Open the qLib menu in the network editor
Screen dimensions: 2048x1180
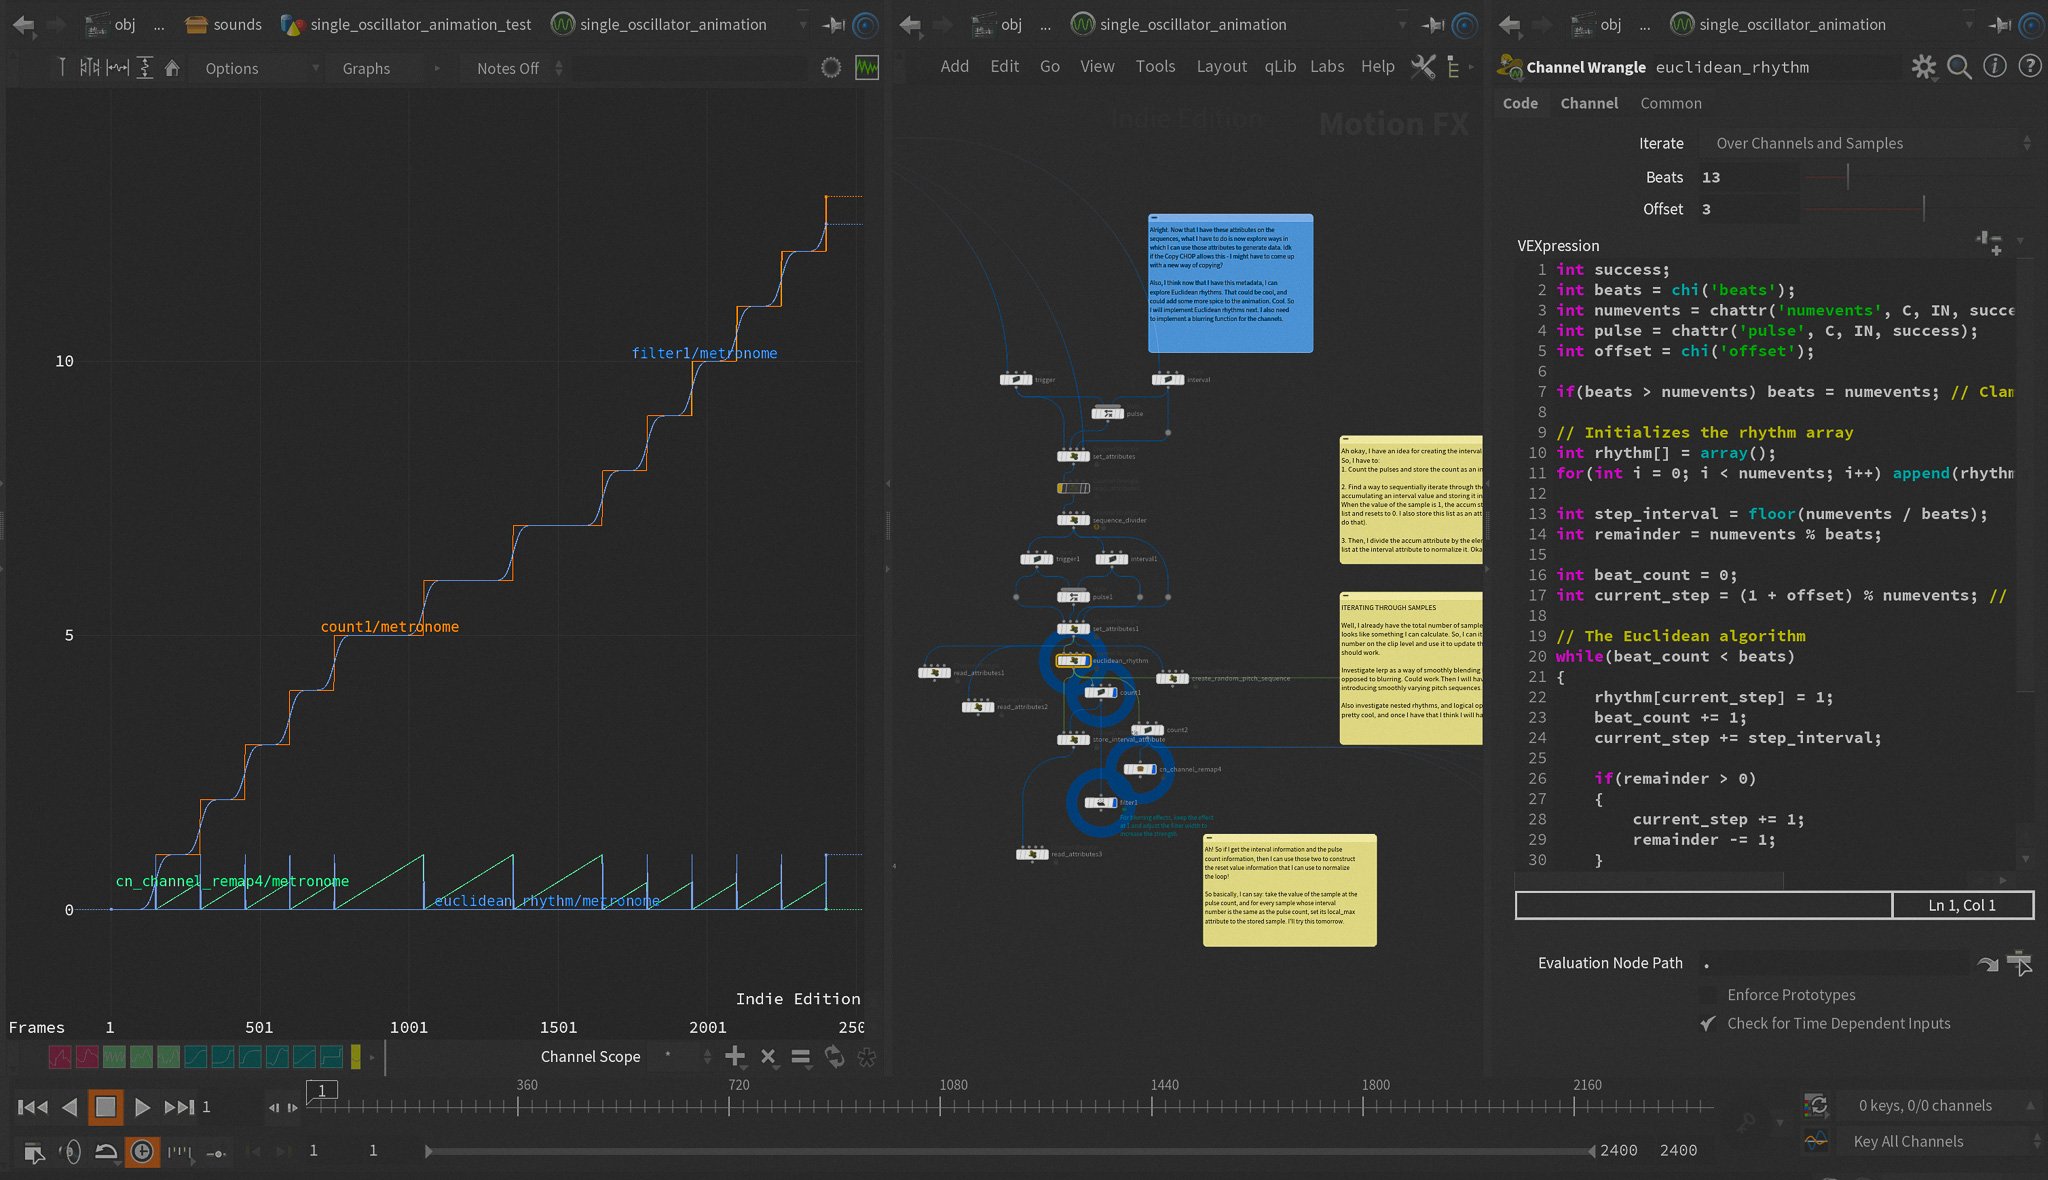pyautogui.click(x=1280, y=66)
